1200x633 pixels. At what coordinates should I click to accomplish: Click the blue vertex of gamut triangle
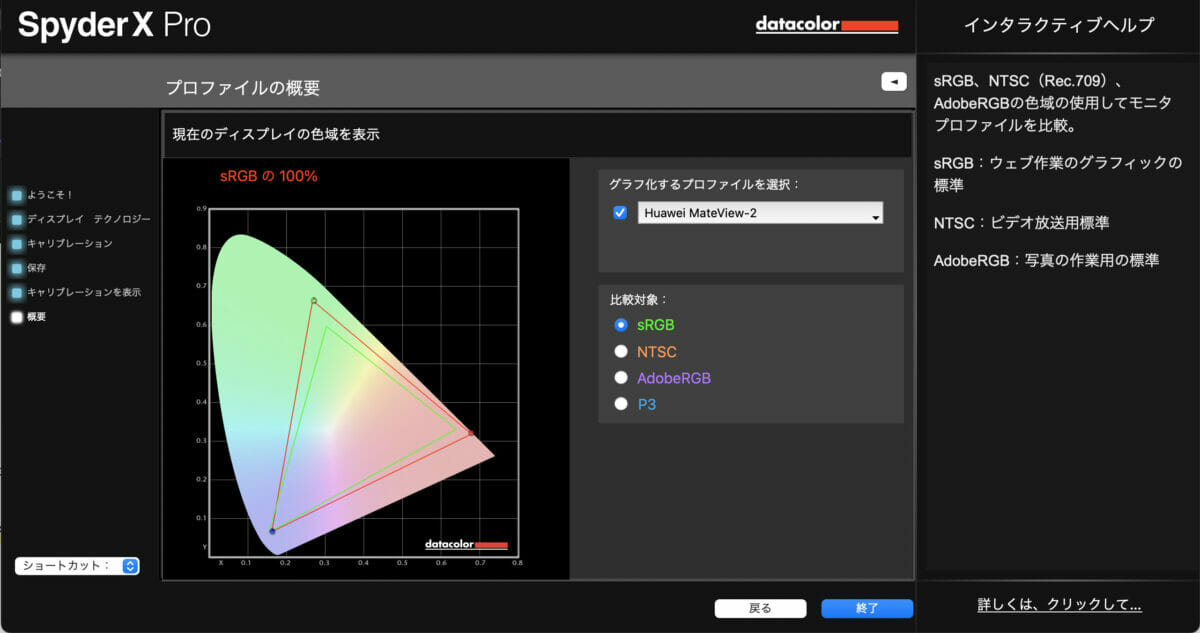click(x=272, y=531)
